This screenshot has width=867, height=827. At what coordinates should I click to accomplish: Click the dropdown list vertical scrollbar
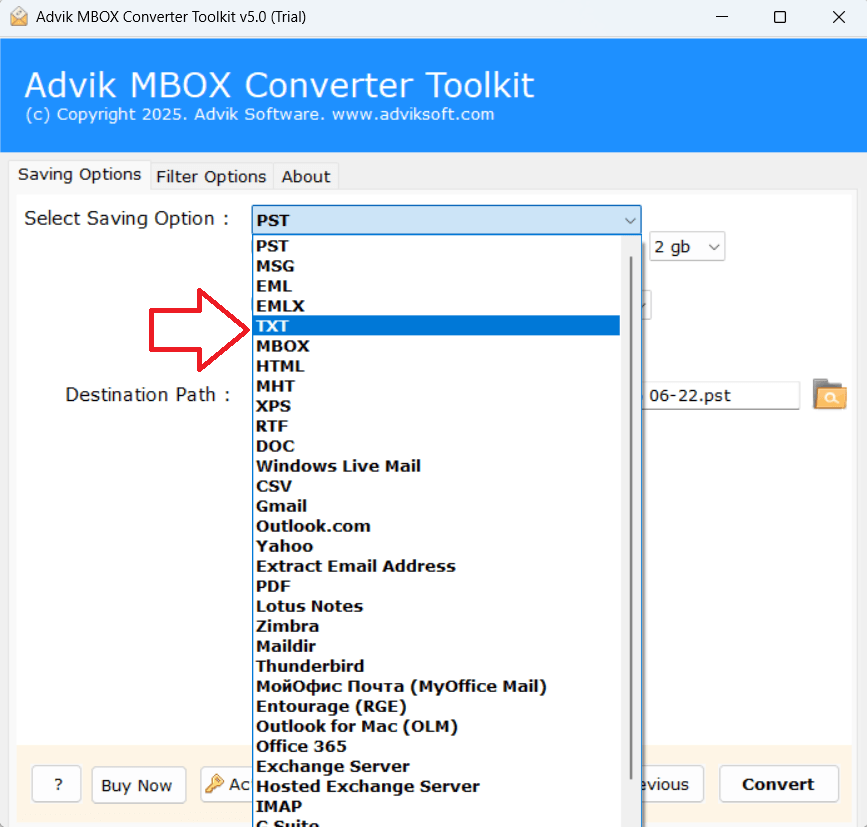(631, 517)
